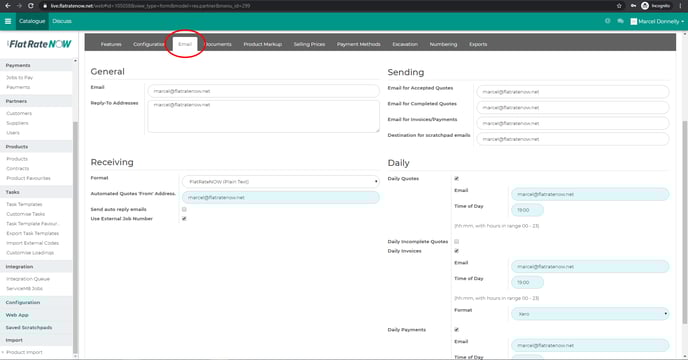Click Destination for scratchpad emails field
This screenshot has height=360, width=688.
tap(573, 139)
